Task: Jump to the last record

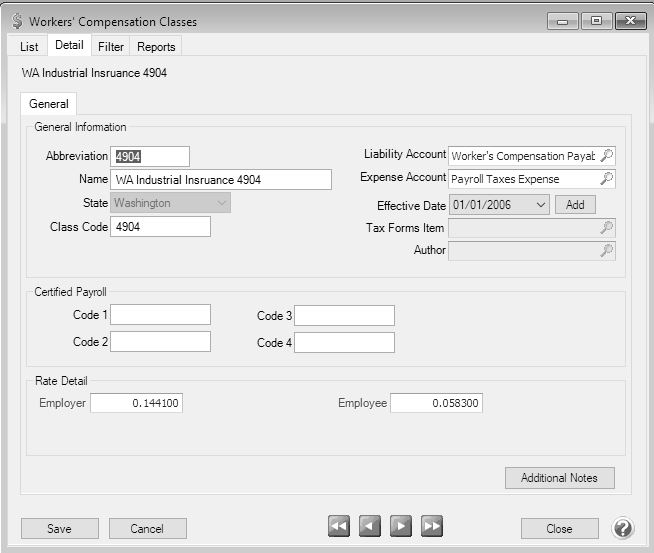Action: [432, 527]
